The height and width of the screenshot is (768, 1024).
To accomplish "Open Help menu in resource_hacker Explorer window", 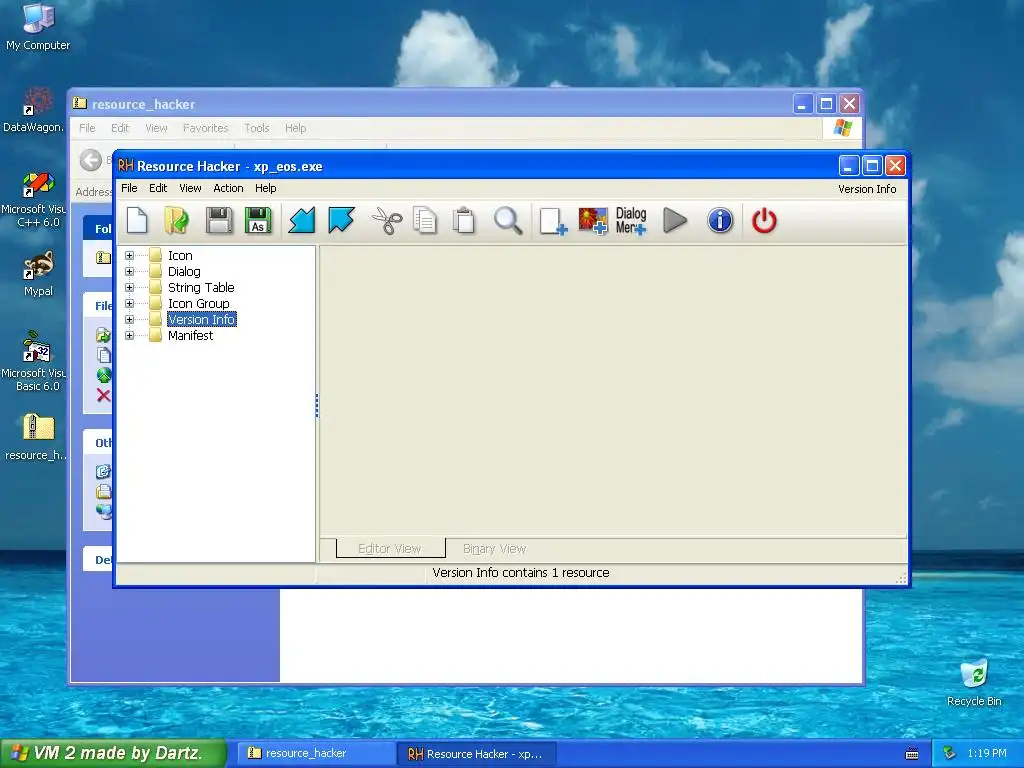I will [295, 128].
